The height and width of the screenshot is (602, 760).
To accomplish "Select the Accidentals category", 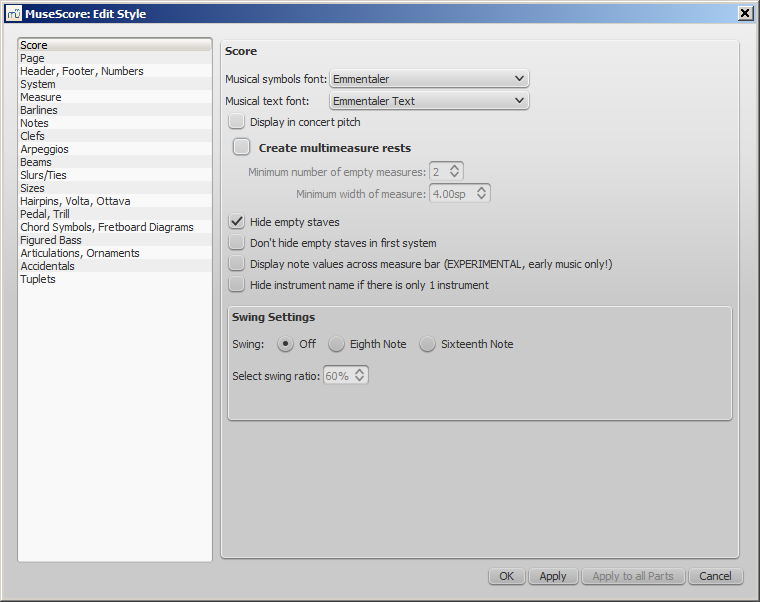I will click(x=115, y=266).
